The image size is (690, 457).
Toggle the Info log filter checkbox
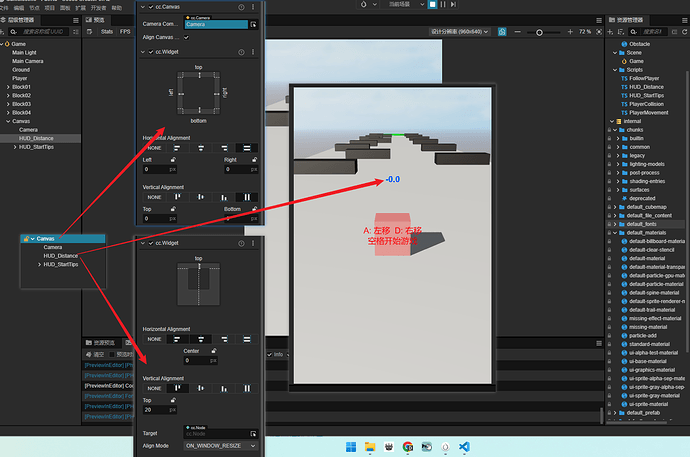[269, 355]
